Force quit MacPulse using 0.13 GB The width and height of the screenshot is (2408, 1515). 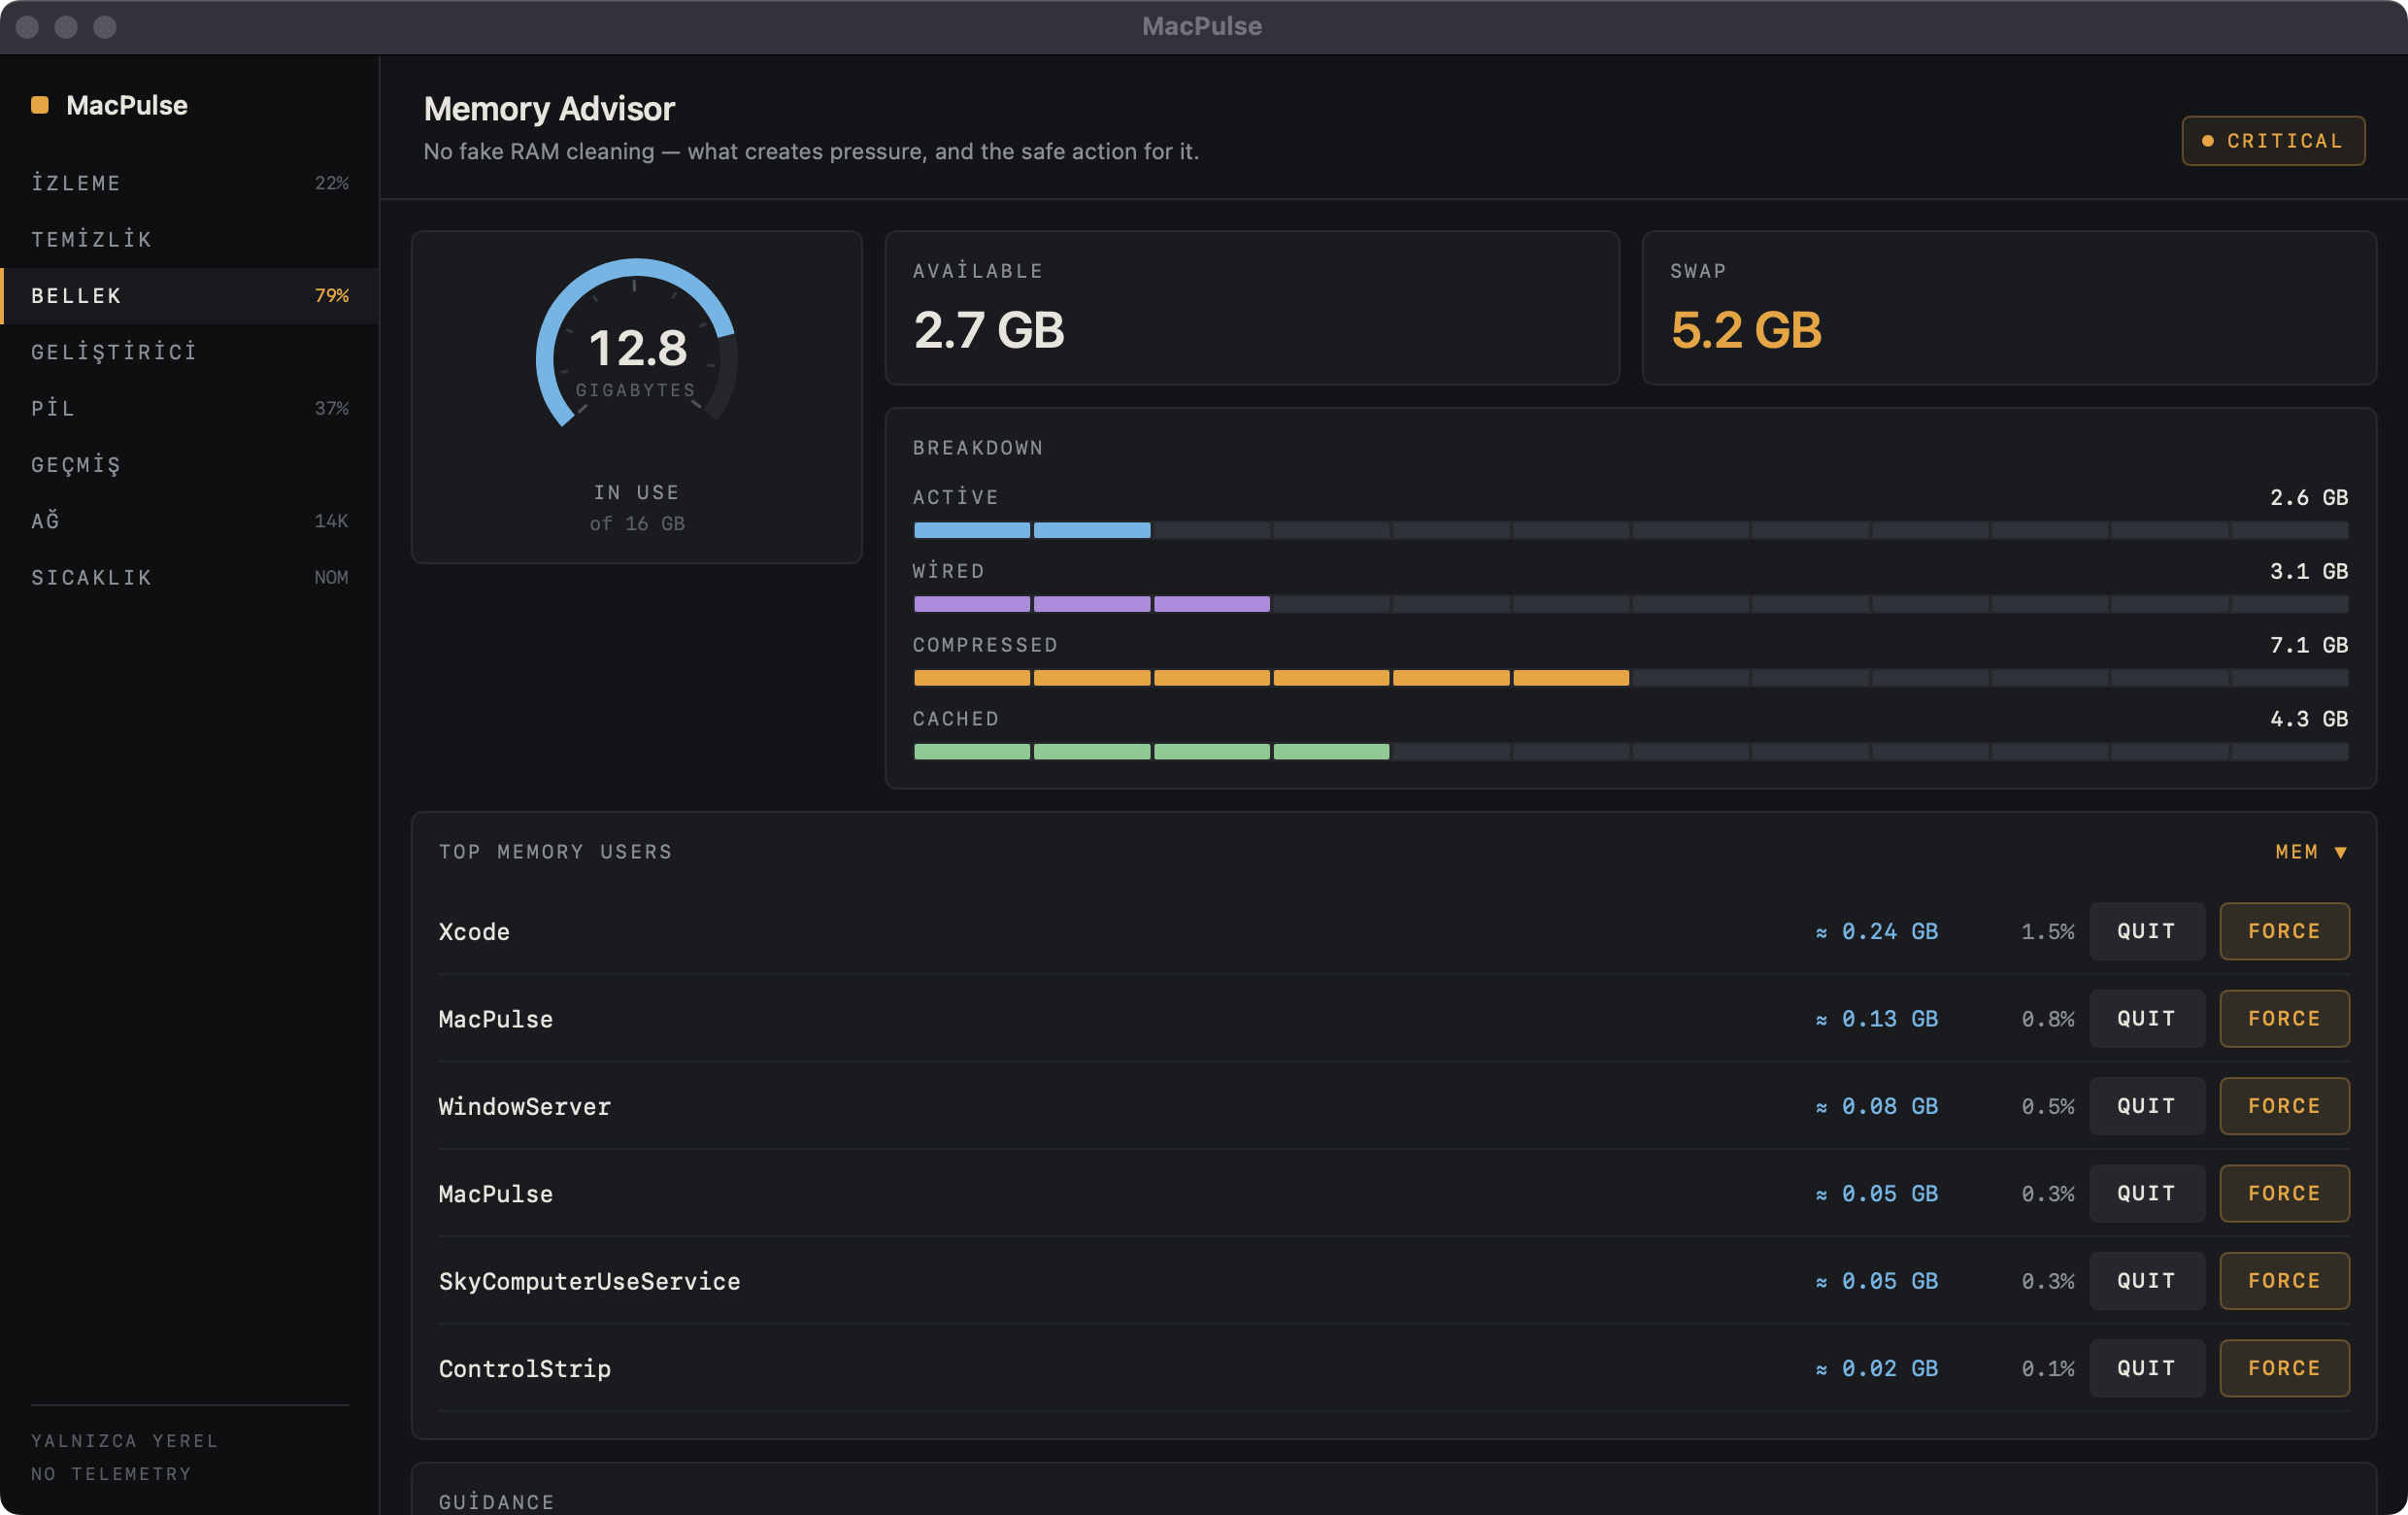point(2284,1019)
